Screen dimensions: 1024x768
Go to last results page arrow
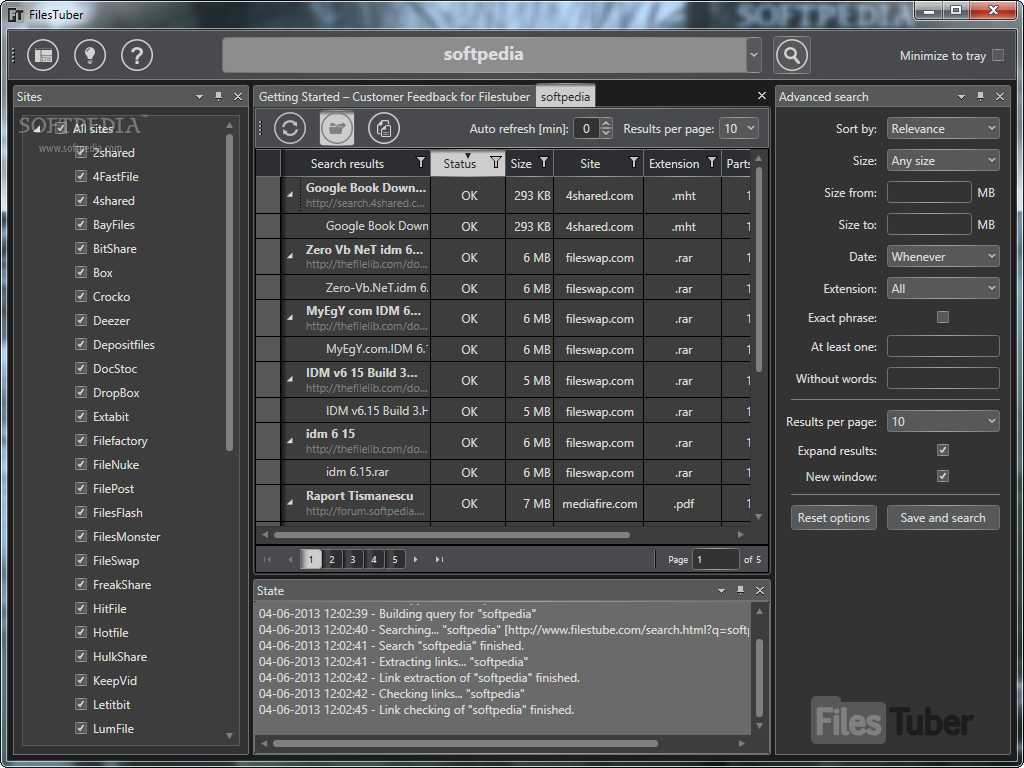click(440, 559)
